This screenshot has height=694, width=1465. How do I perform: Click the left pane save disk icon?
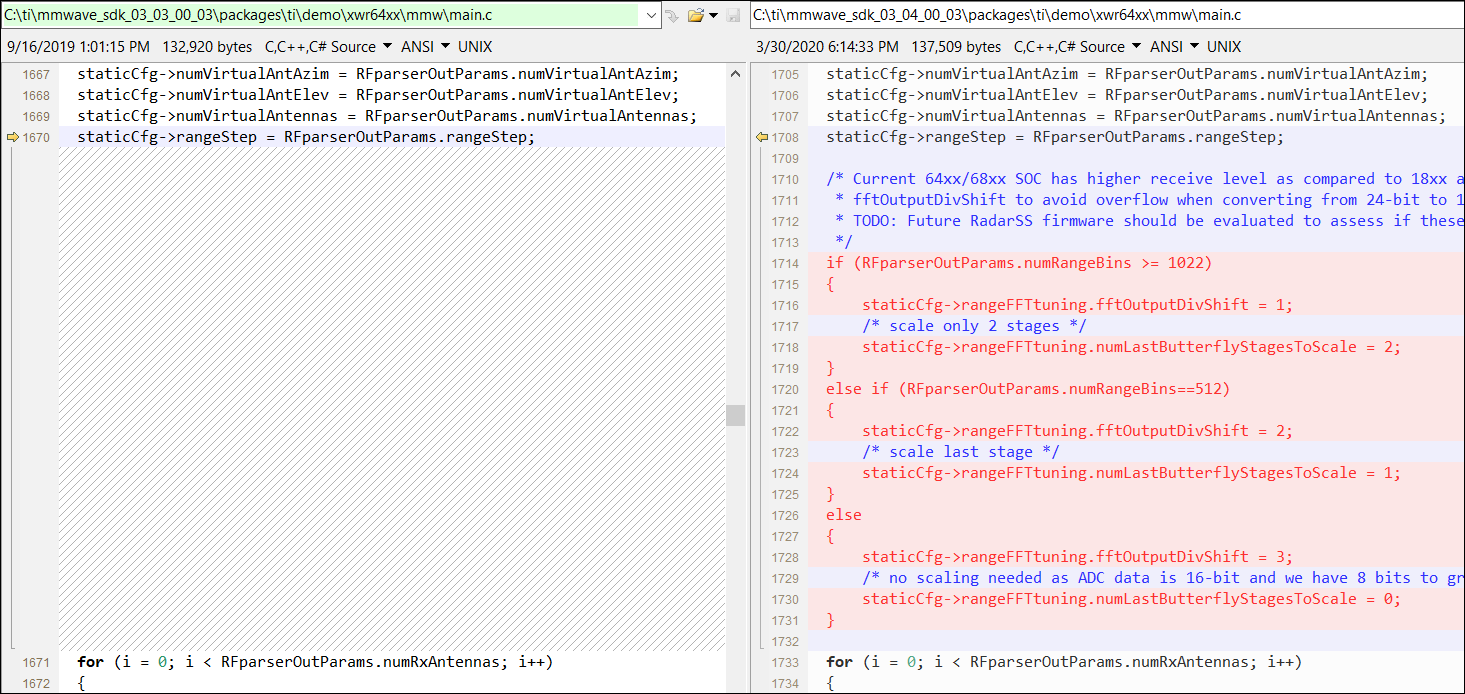[x=734, y=15]
